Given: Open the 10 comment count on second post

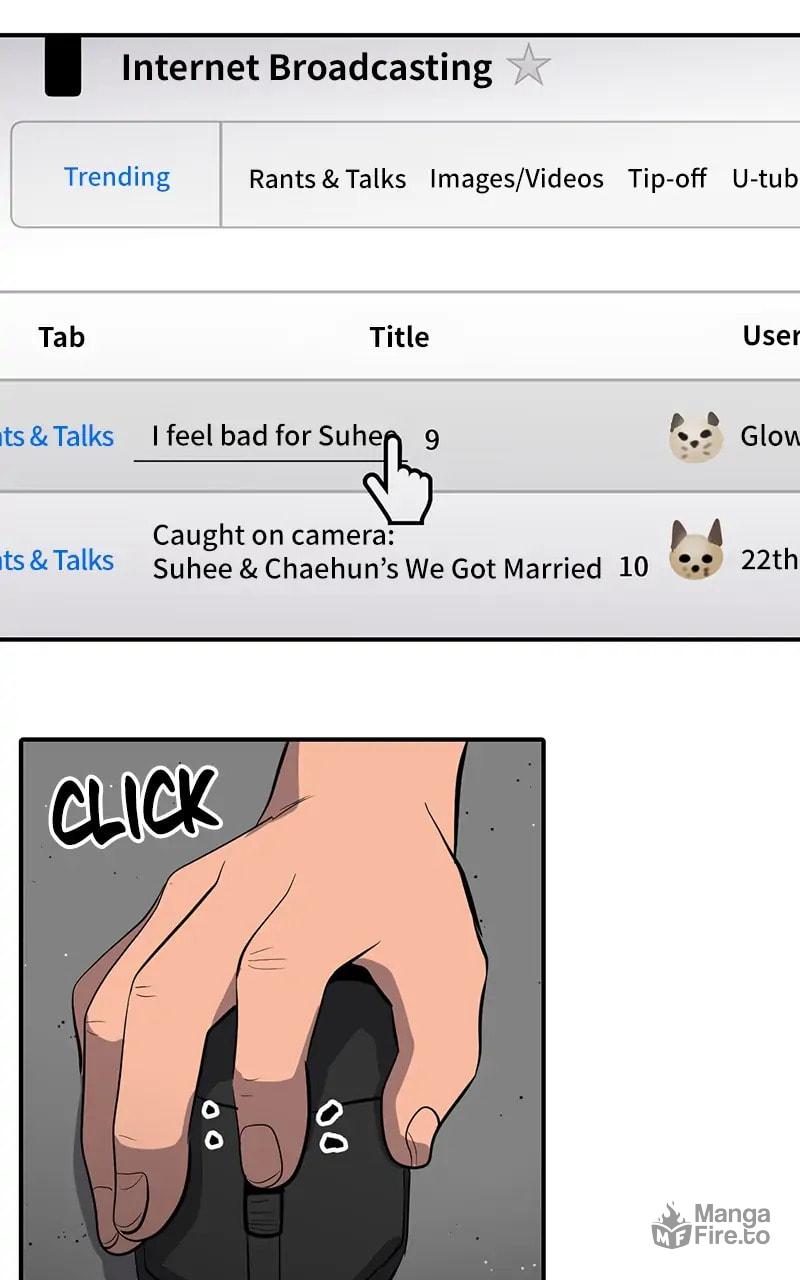Looking at the screenshot, I should (633, 567).
